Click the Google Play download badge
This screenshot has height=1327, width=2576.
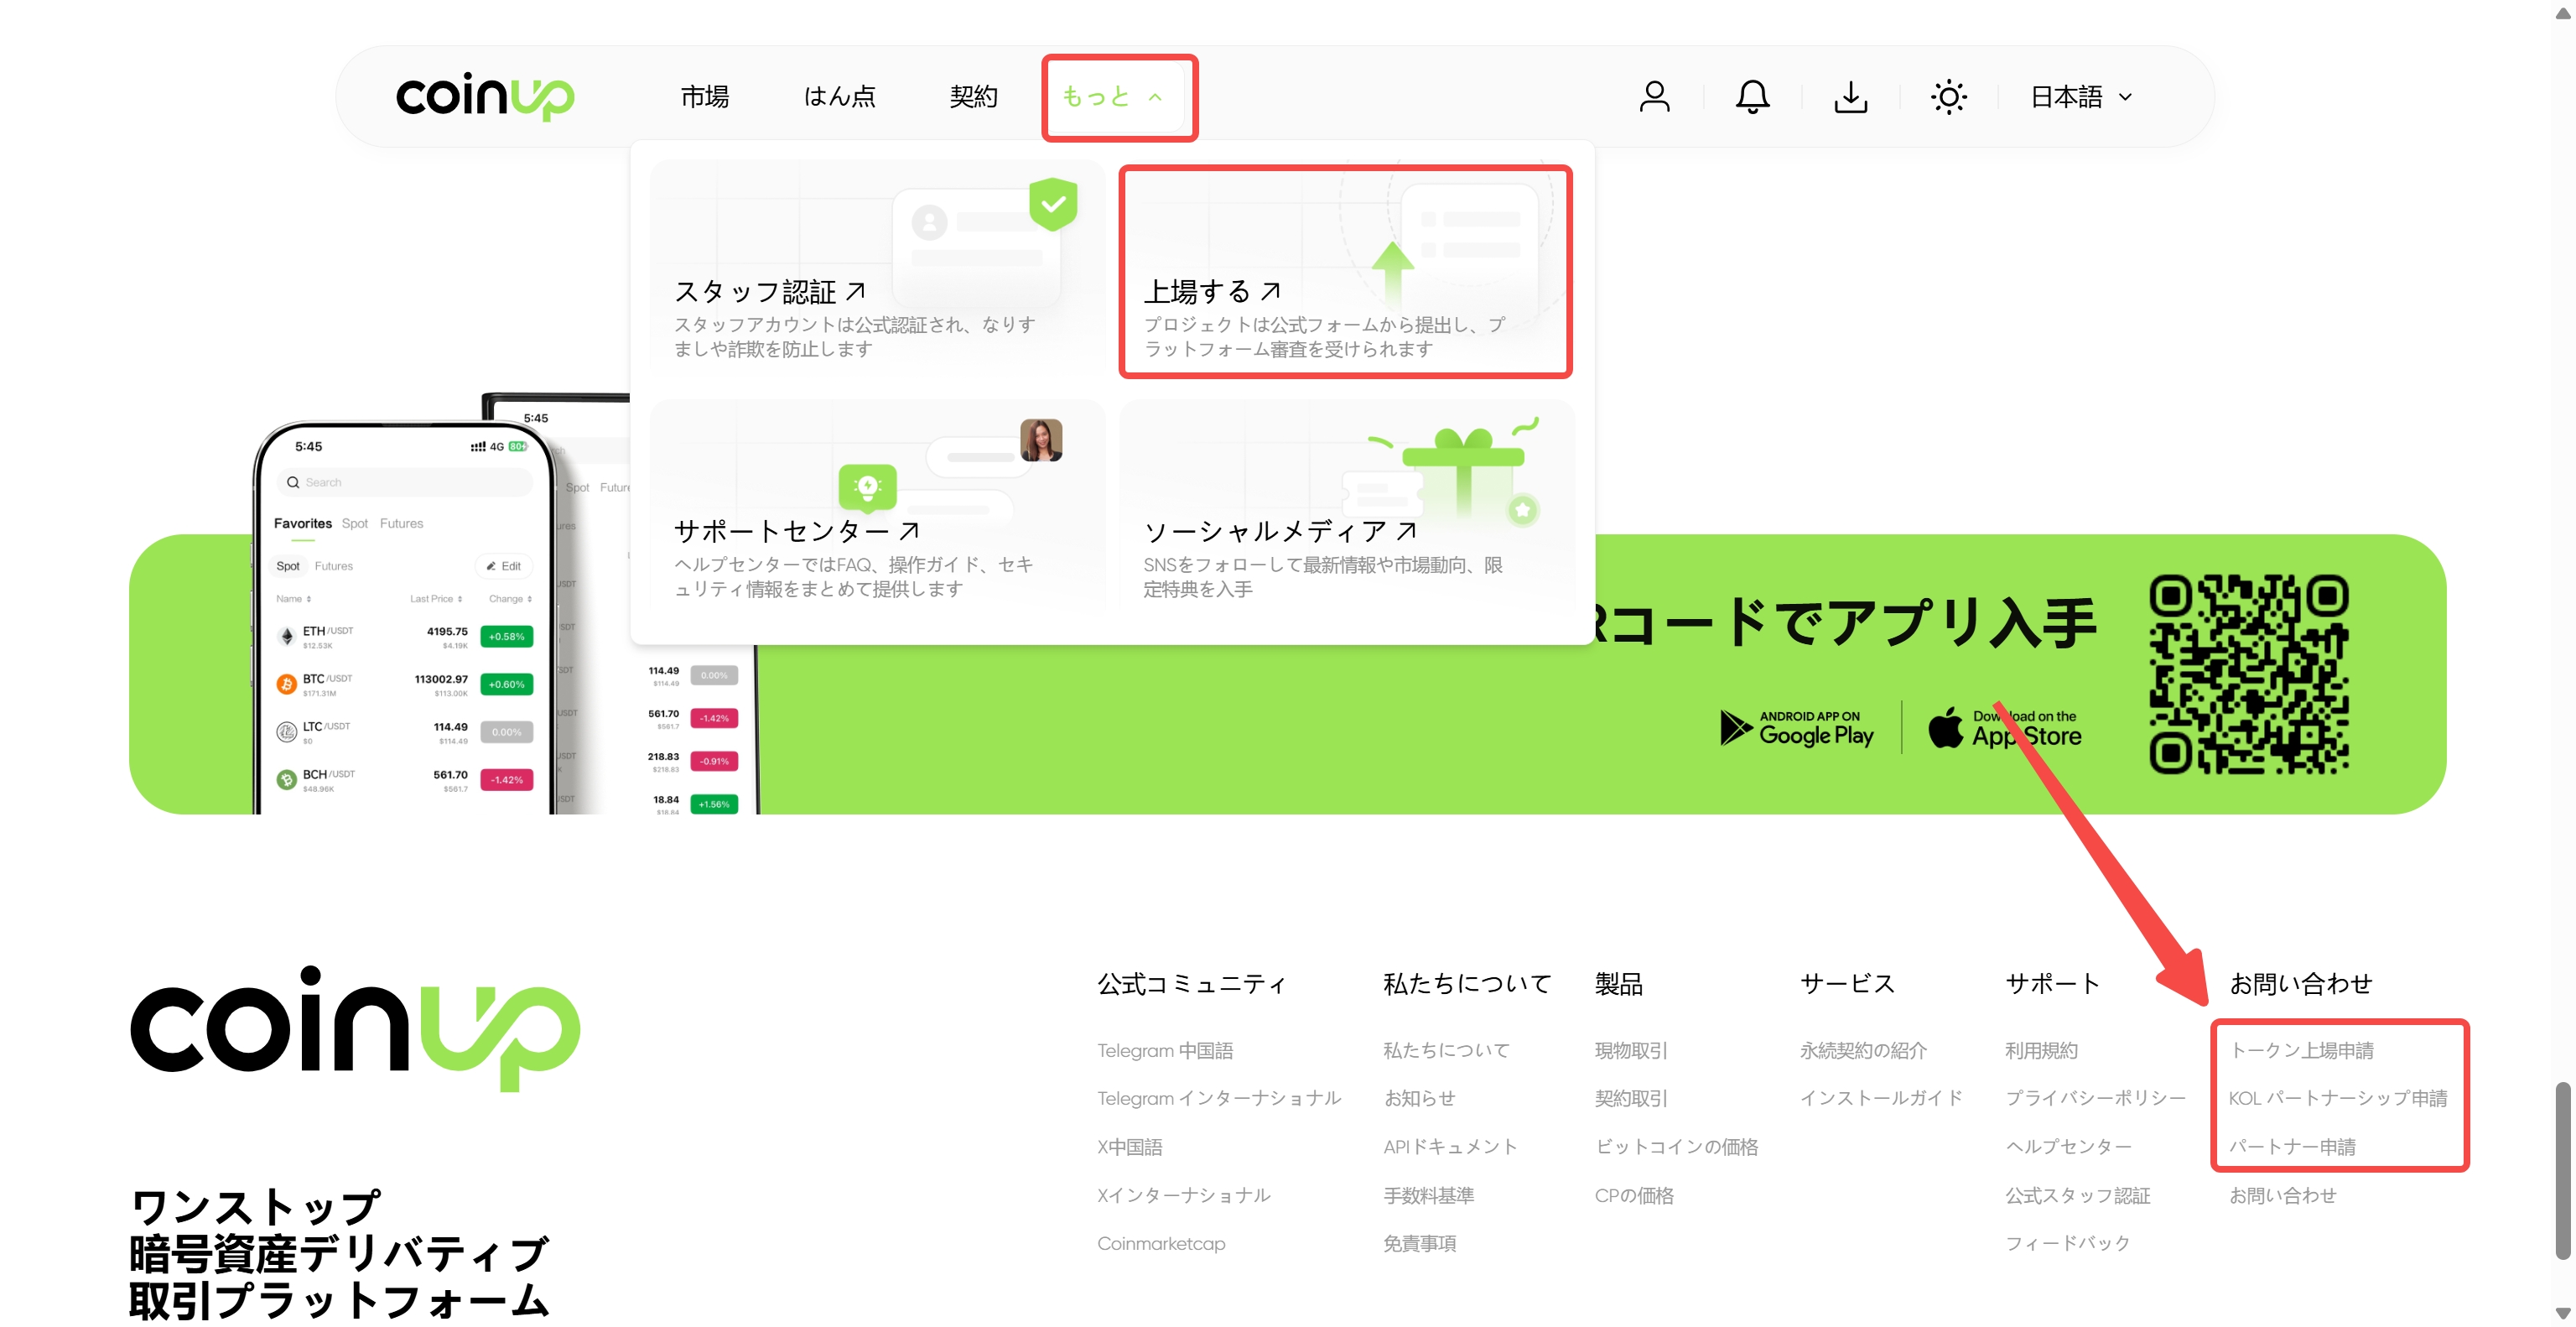tap(1796, 728)
